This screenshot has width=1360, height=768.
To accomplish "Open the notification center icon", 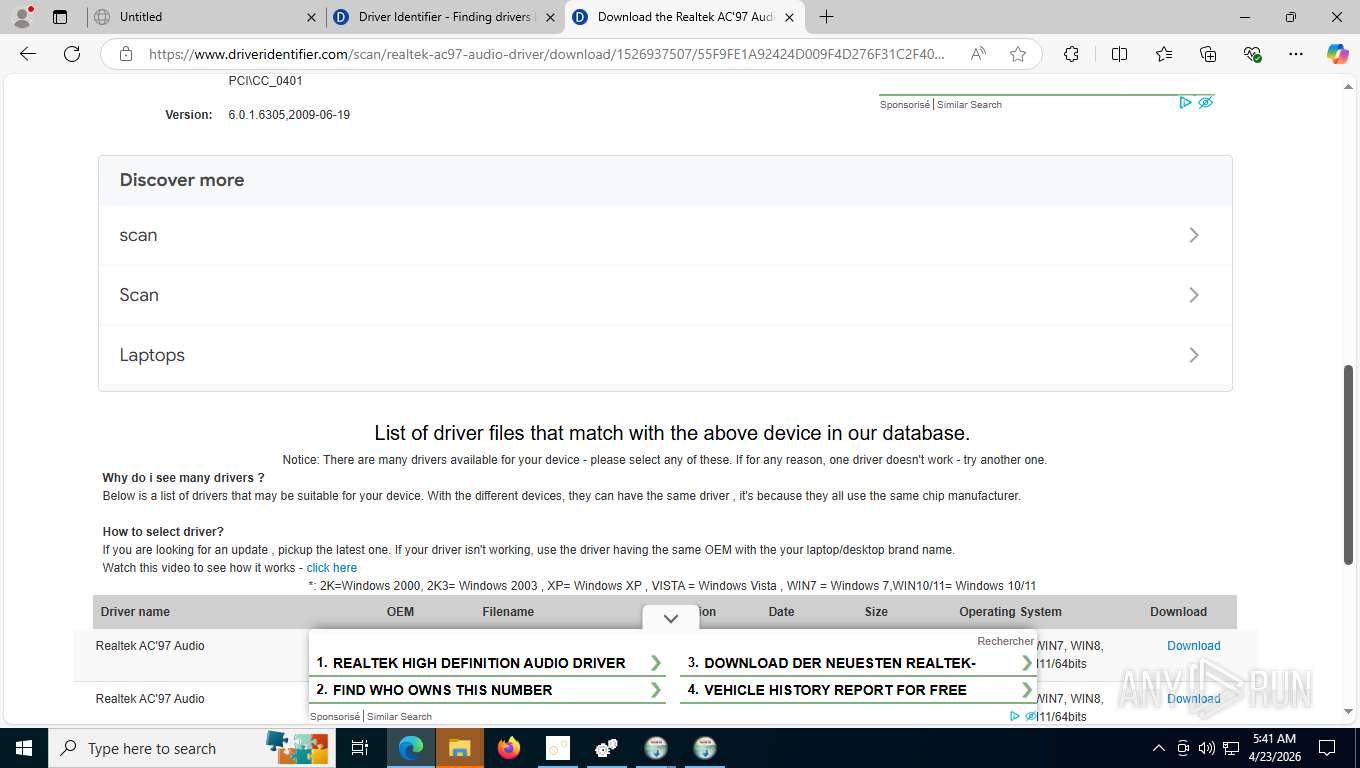I will click(1327, 748).
